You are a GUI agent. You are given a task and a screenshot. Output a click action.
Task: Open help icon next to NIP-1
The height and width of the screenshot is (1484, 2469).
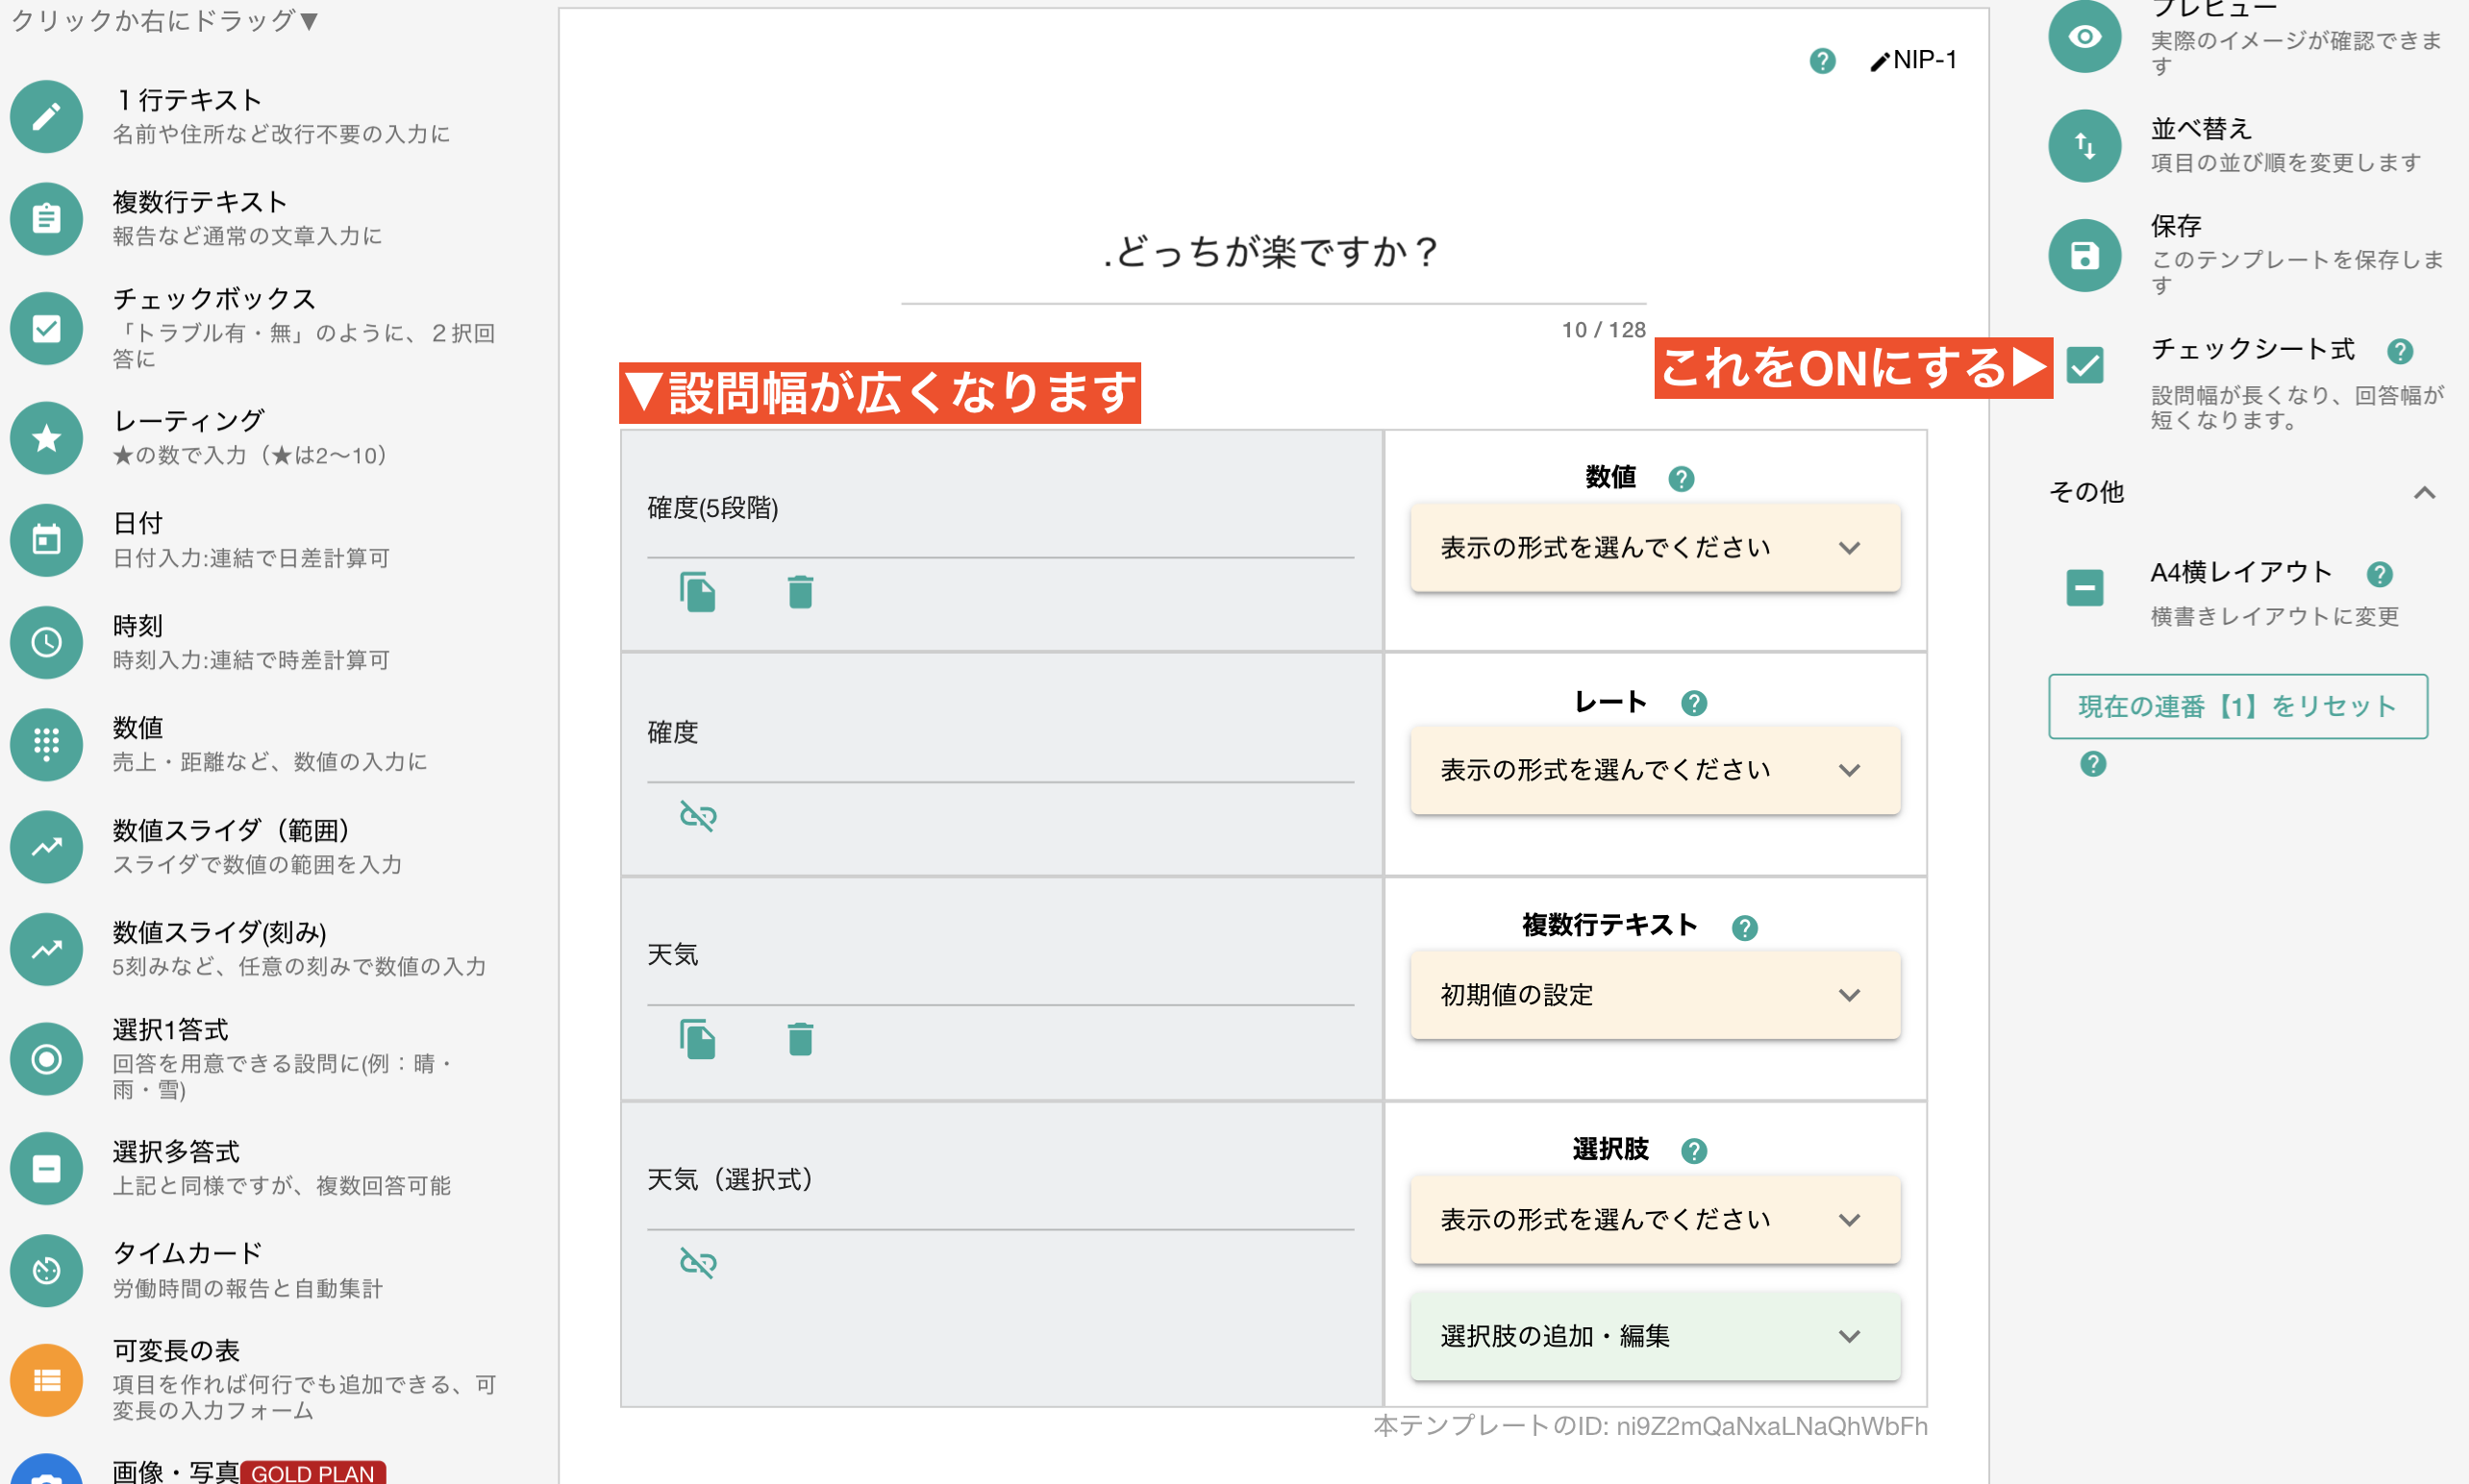[1822, 61]
